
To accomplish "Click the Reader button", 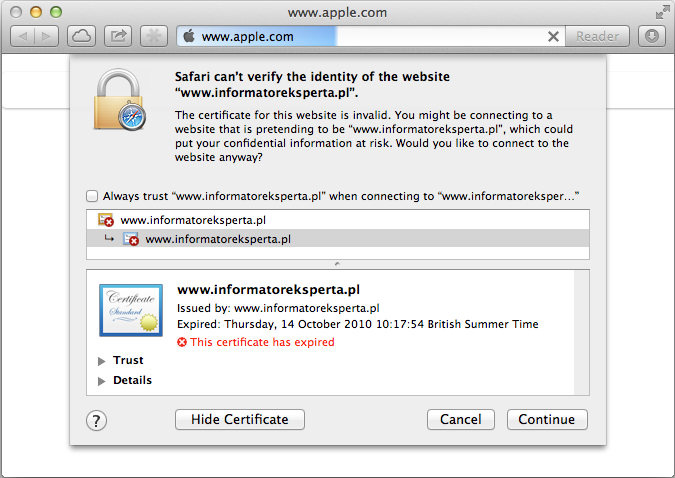I will [x=597, y=37].
